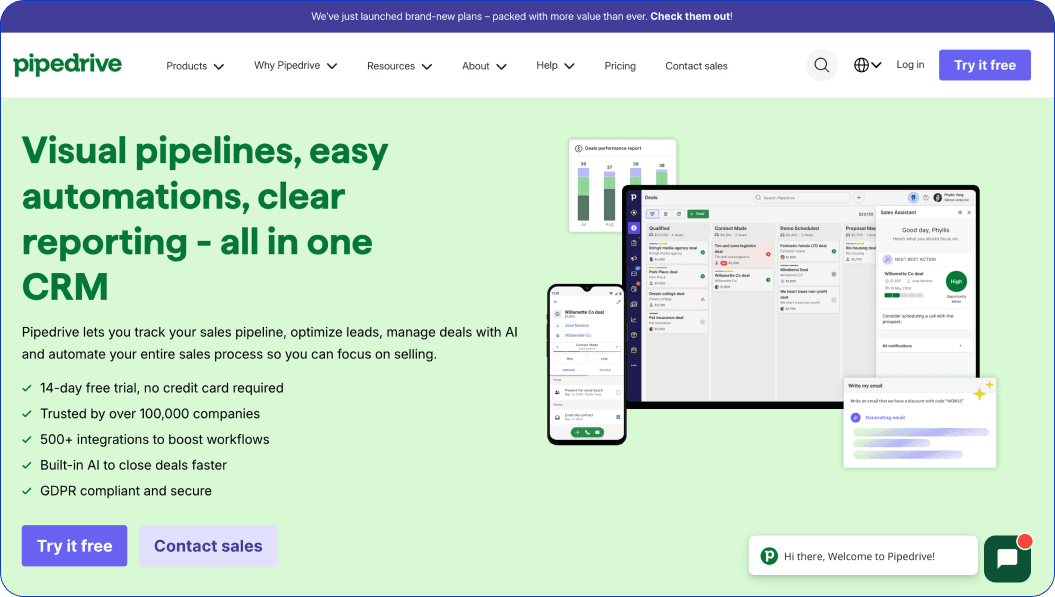Viewport: 1055px width, 597px height.
Task: Click the round plus button beside Search Pipedrive
Action: coord(859,198)
